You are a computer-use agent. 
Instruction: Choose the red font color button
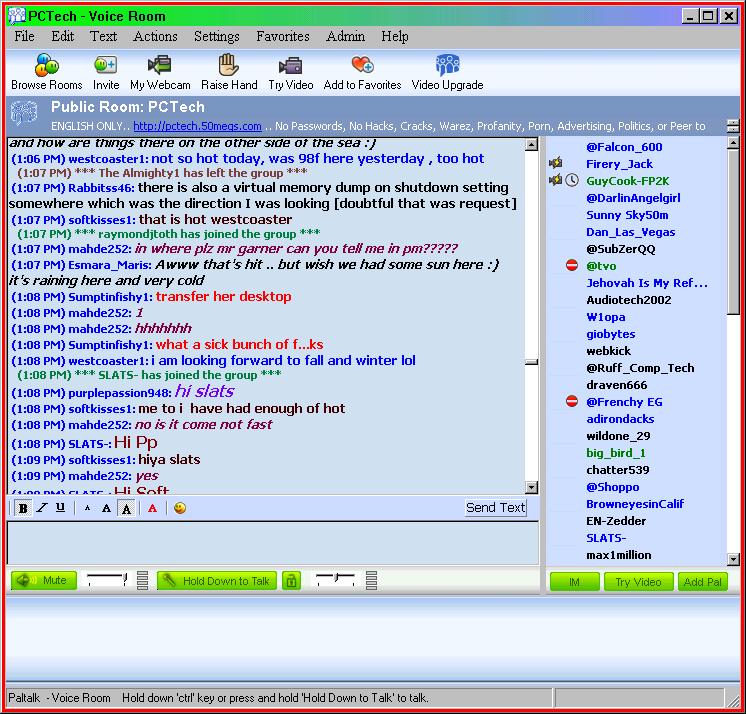pyautogui.click(x=152, y=508)
